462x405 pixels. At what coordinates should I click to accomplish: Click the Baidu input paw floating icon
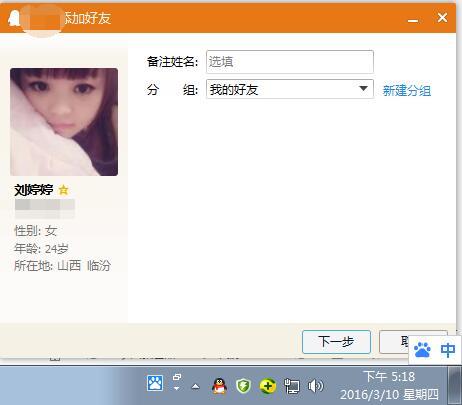click(x=422, y=350)
